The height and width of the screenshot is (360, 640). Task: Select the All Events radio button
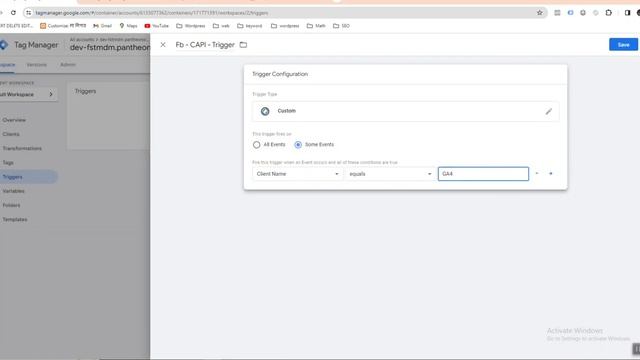click(x=256, y=144)
